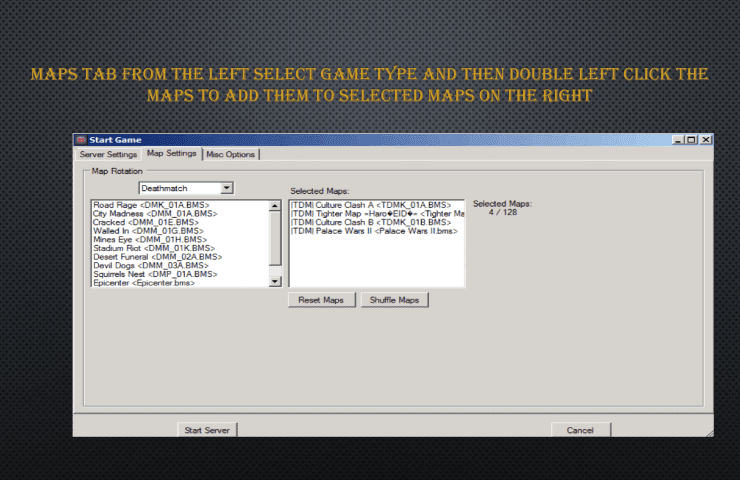
Task: Click the Start Game window title icon
Action: pyautogui.click(x=81, y=140)
